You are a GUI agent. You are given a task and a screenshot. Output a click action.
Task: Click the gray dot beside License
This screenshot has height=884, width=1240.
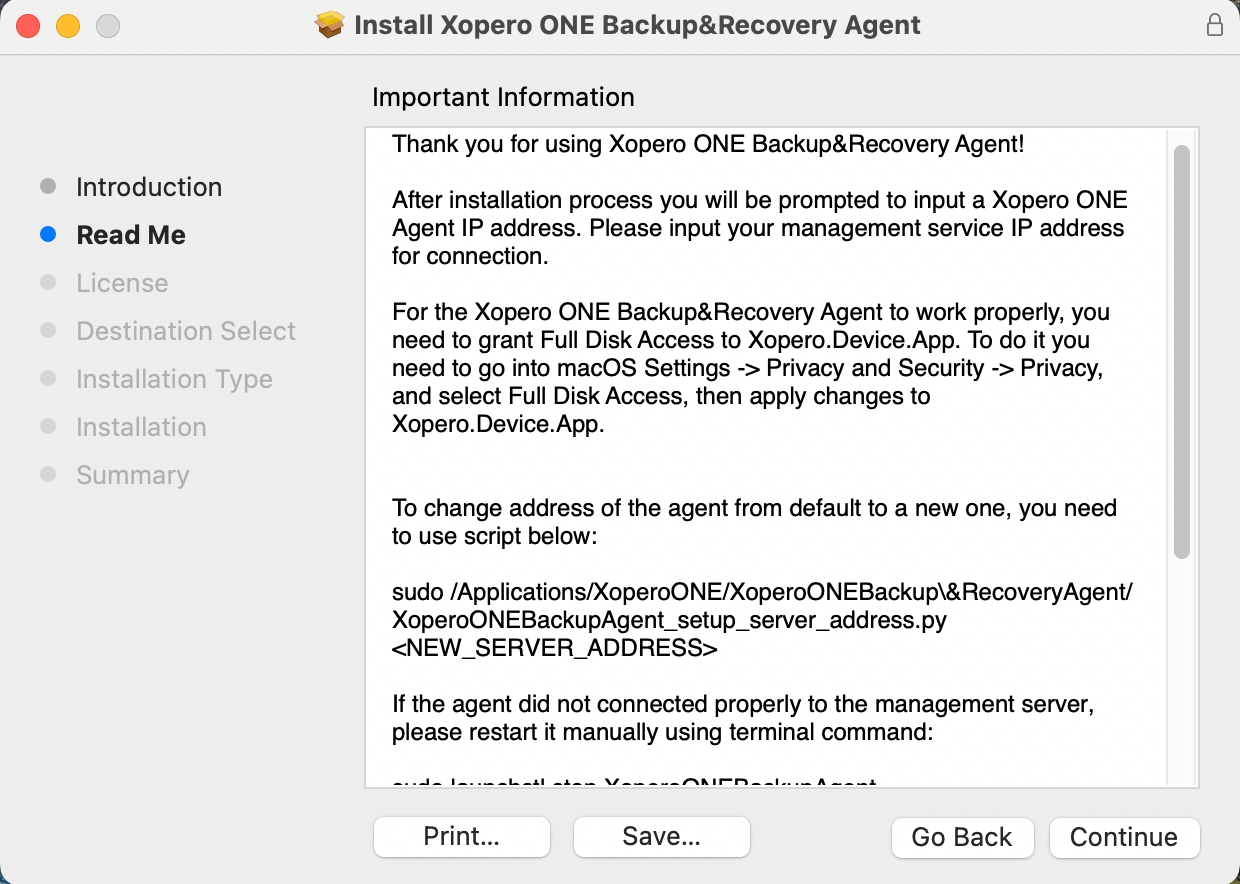click(50, 282)
